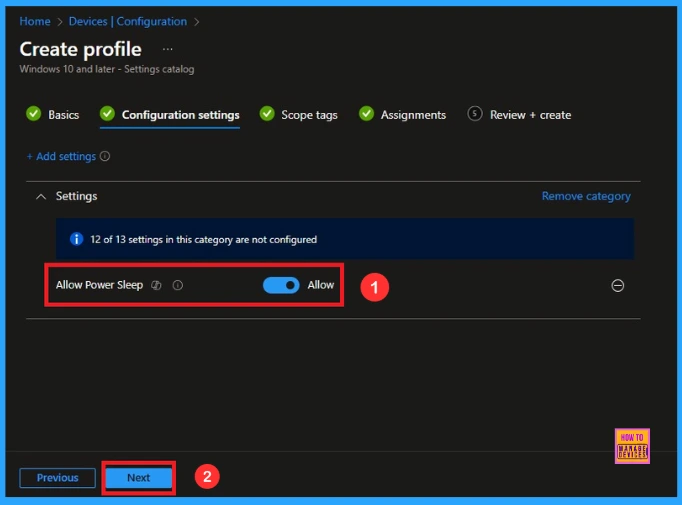Click the Next button

139,478
